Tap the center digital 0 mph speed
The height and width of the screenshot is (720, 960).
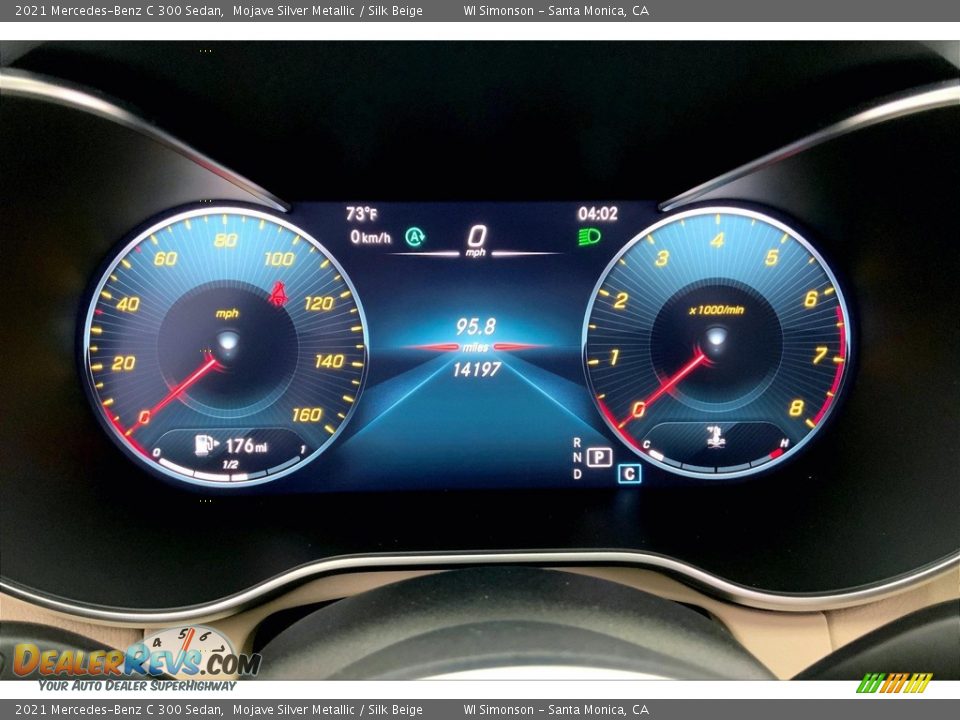[x=476, y=238]
